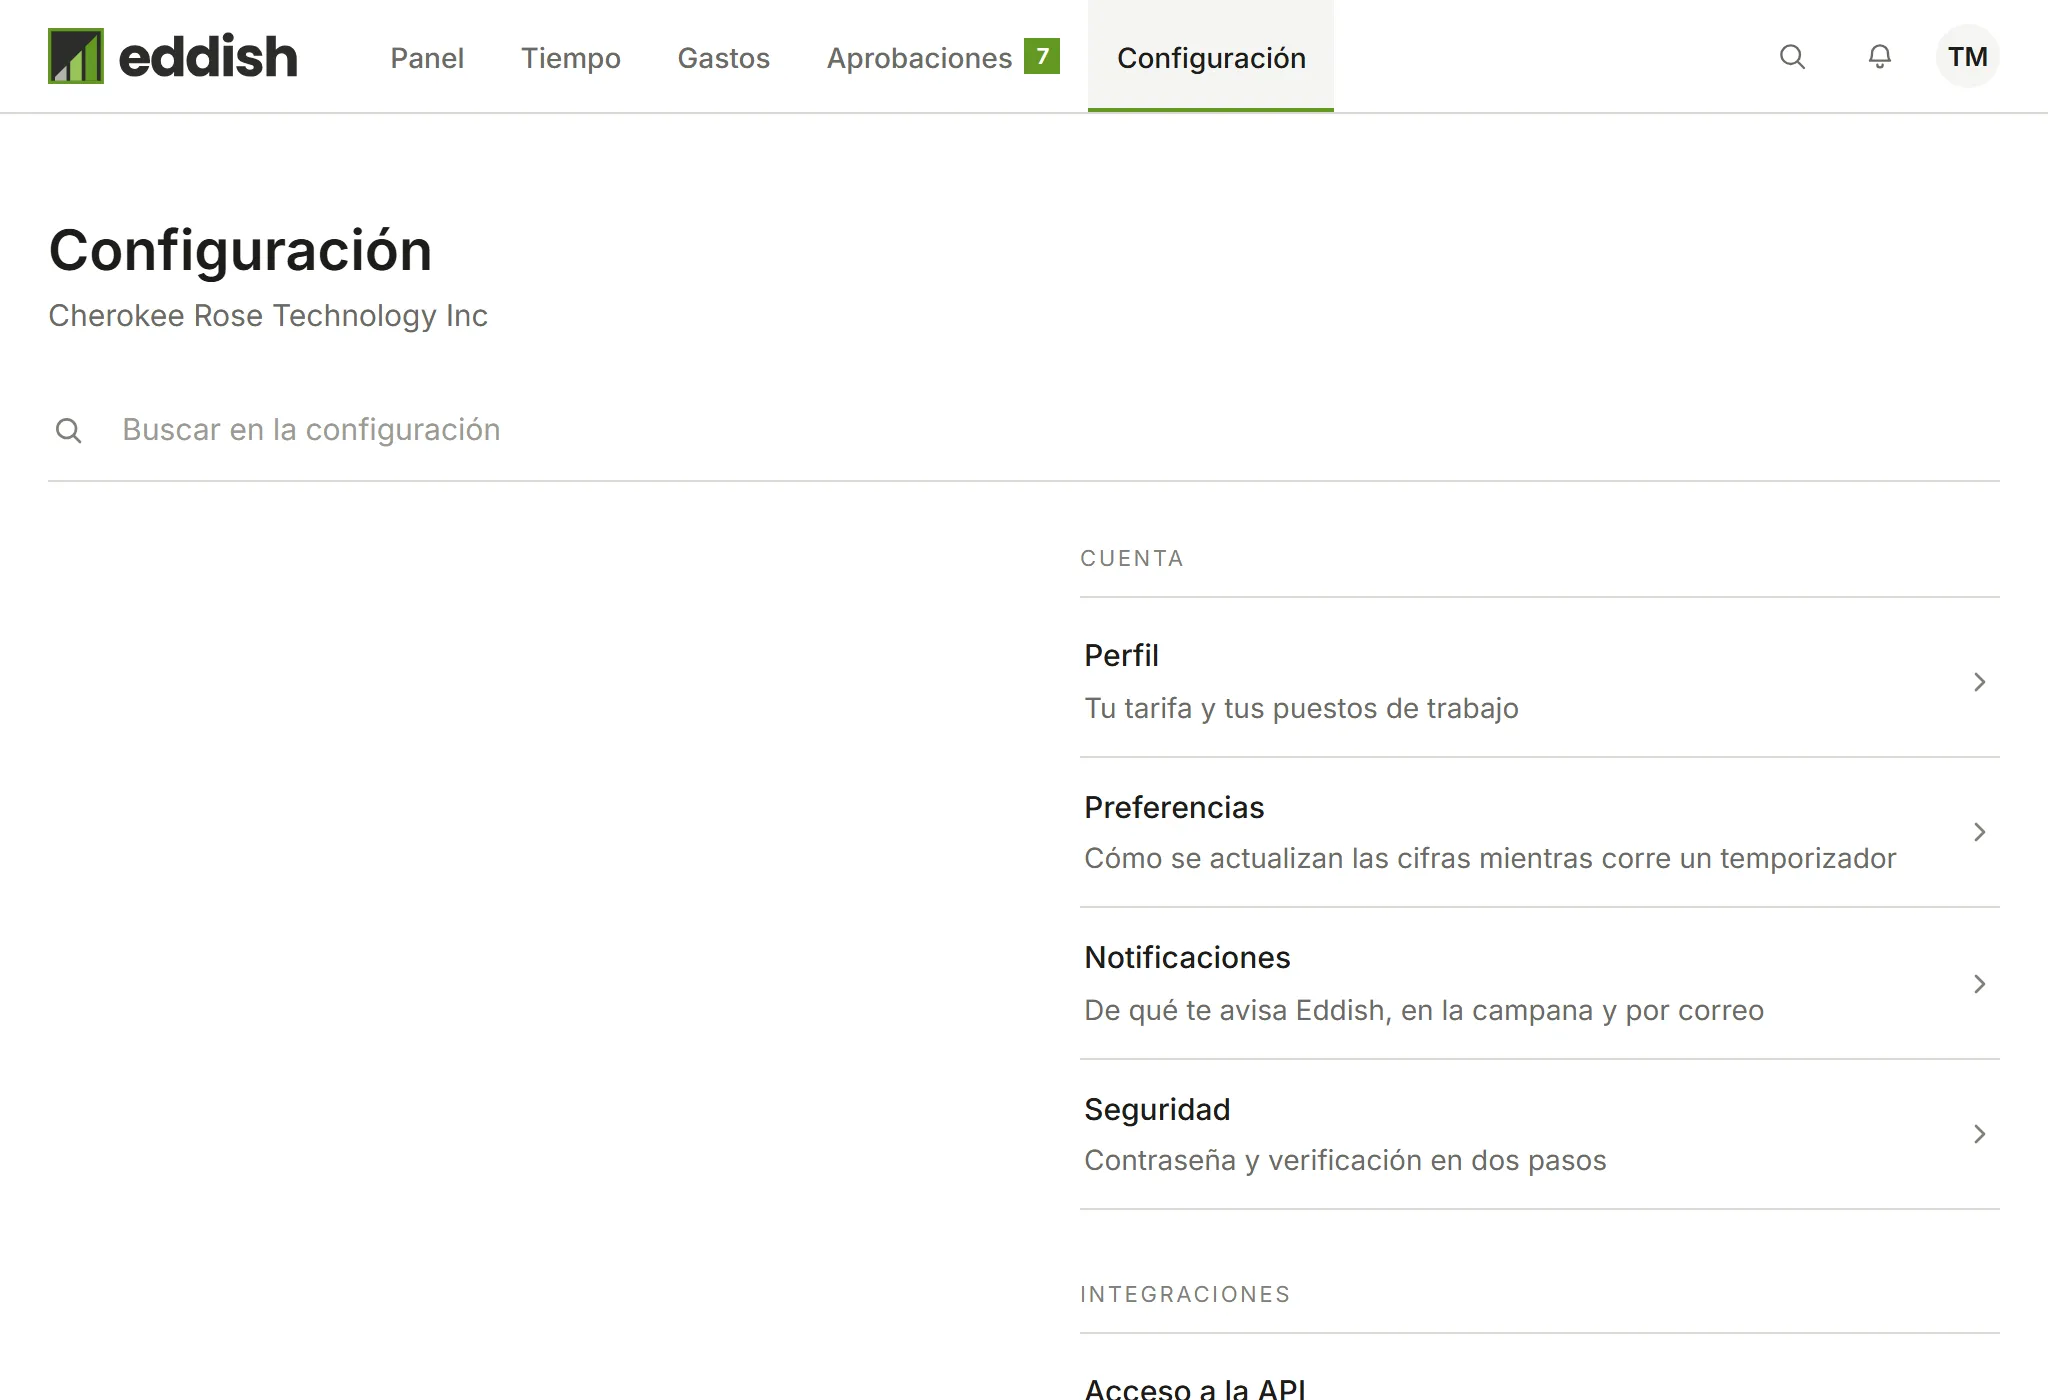2048x1400 pixels.
Task: Expand the Preferencias row chevron
Action: 1979,832
